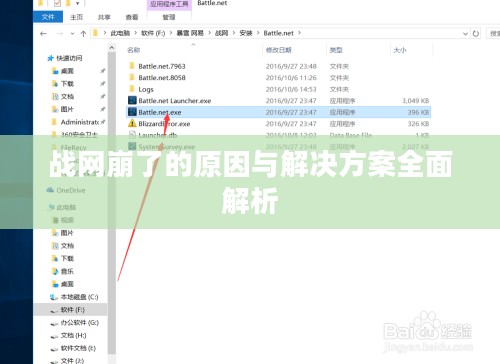Image resolution: width=500 pixels, height=364 pixels.
Task: Expand breadcrumb chevron after 软件 (F:)
Action: (x=171, y=33)
